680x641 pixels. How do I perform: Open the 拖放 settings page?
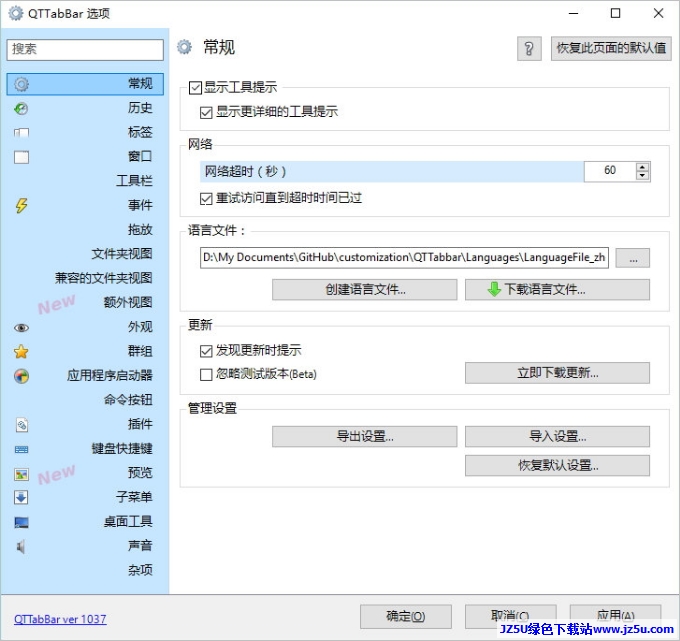point(140,229)
